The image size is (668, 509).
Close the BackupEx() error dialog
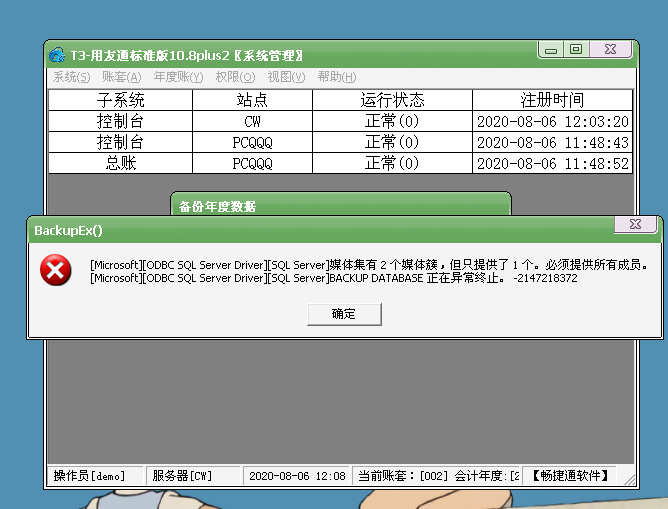point(635,224)
